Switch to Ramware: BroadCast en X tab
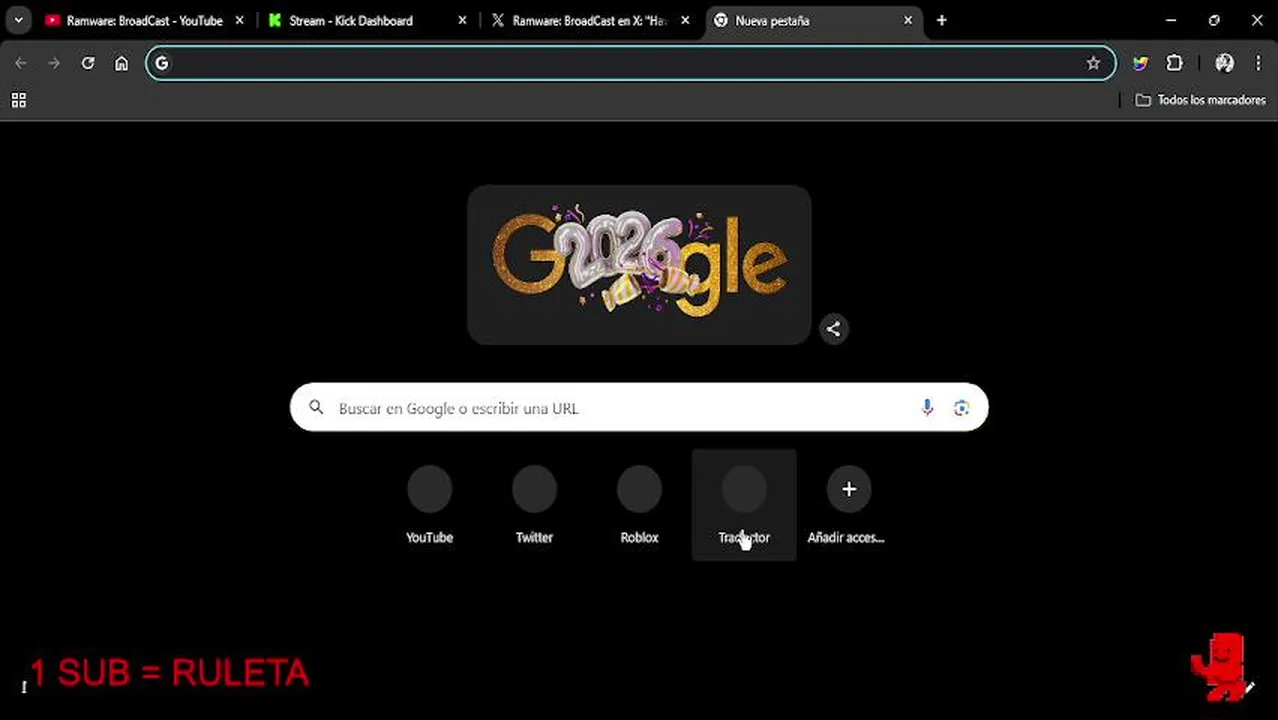1278x720 pixels. [591, 20]
